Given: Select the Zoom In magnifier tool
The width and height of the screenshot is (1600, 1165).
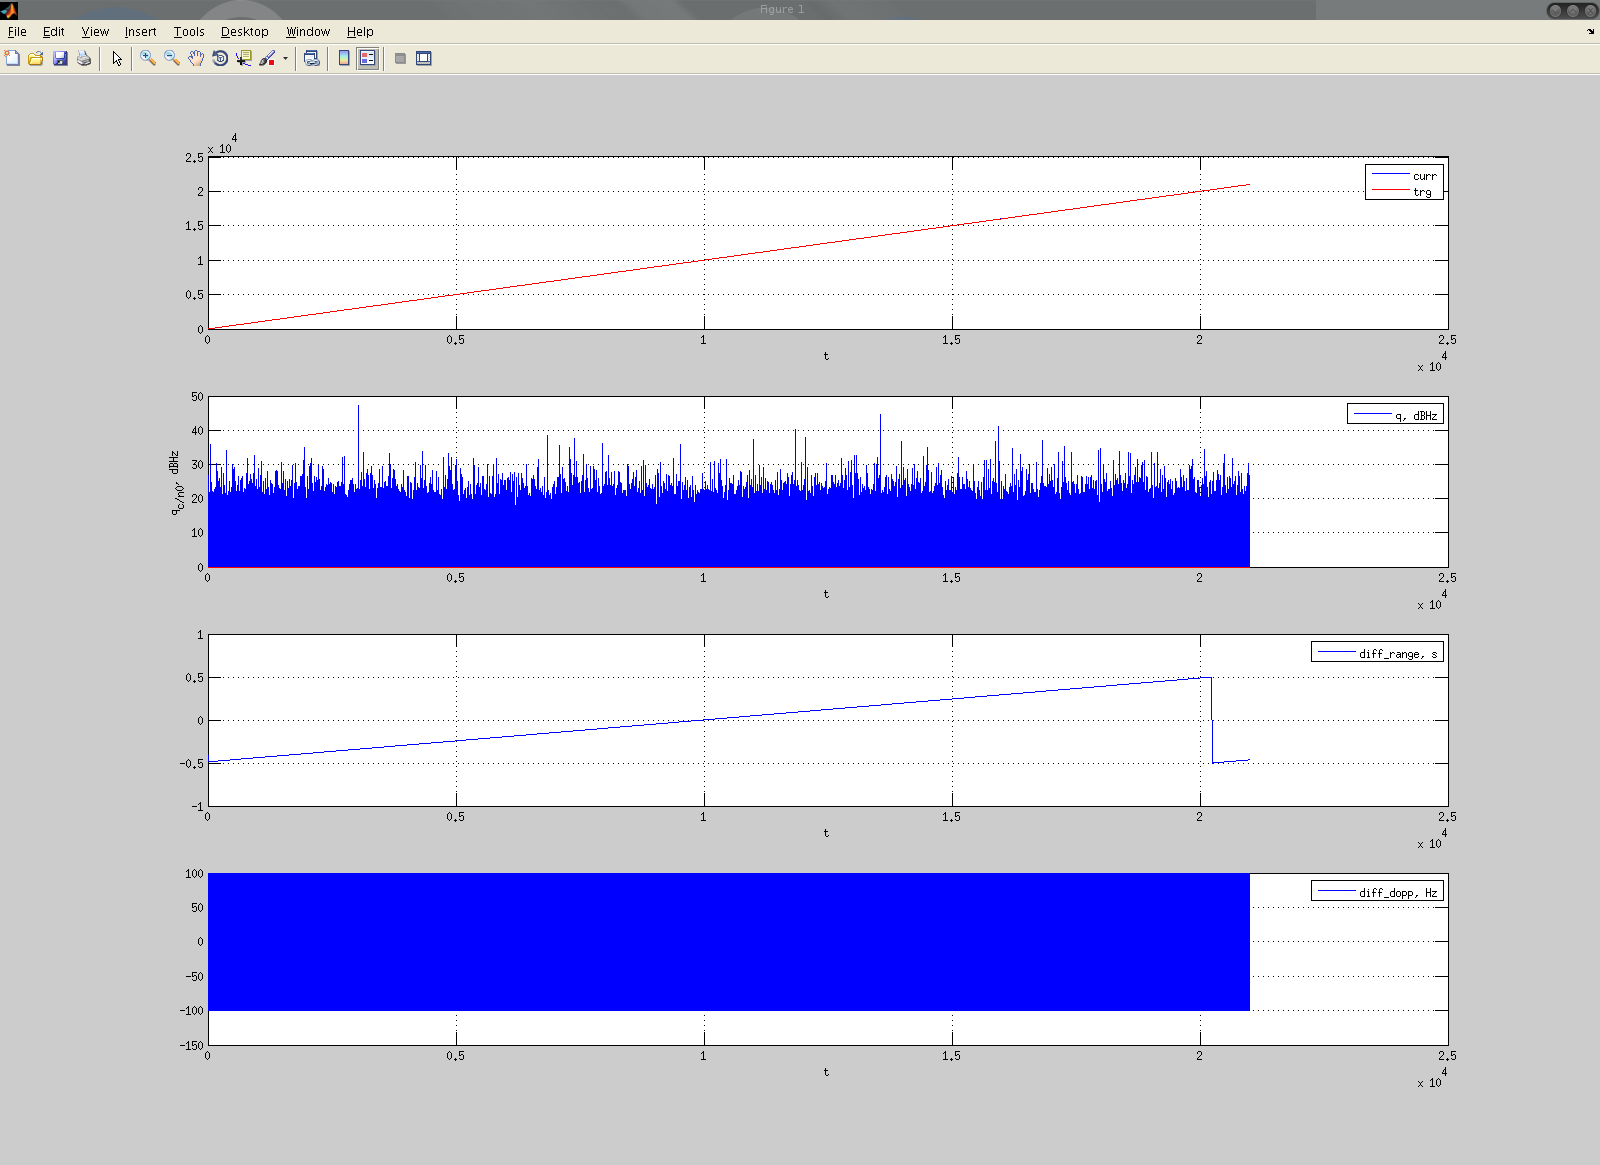Looking at the screenshot, I should [x=148, y=58].
